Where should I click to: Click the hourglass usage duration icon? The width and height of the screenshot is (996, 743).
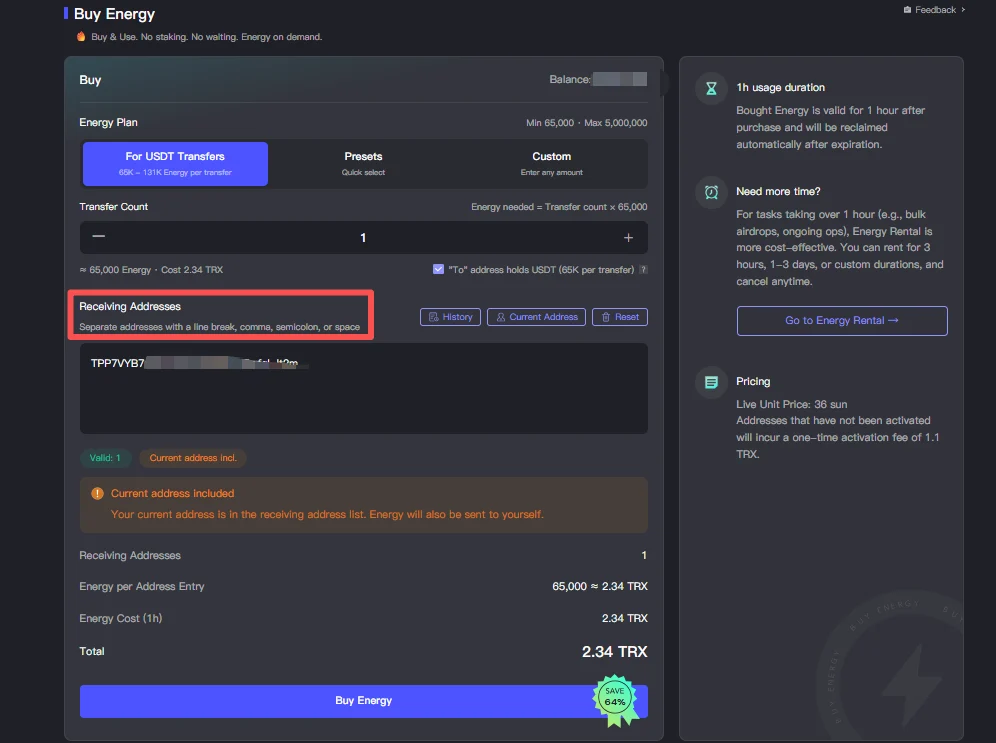pos(711,88)
